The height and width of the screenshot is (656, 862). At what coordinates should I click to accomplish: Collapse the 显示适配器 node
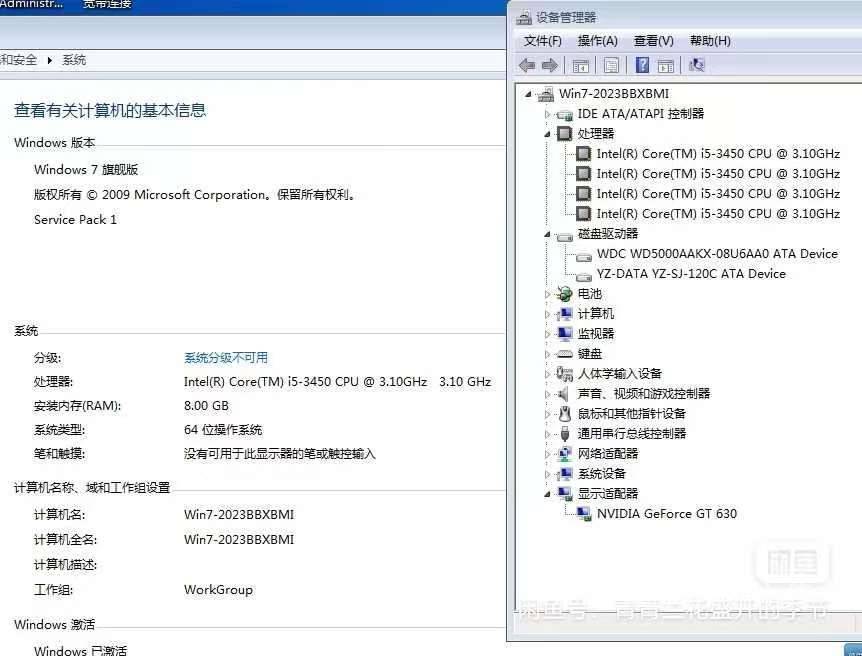click(548, 494)
